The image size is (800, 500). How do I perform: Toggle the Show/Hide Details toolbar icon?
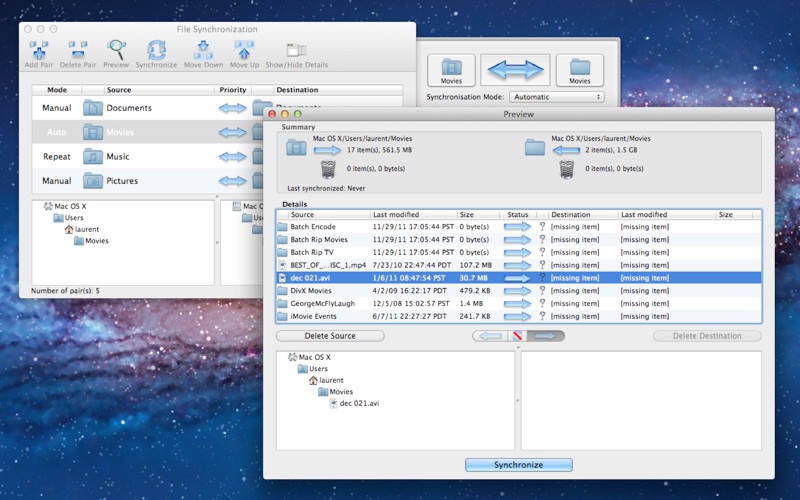tap(296, 50)
